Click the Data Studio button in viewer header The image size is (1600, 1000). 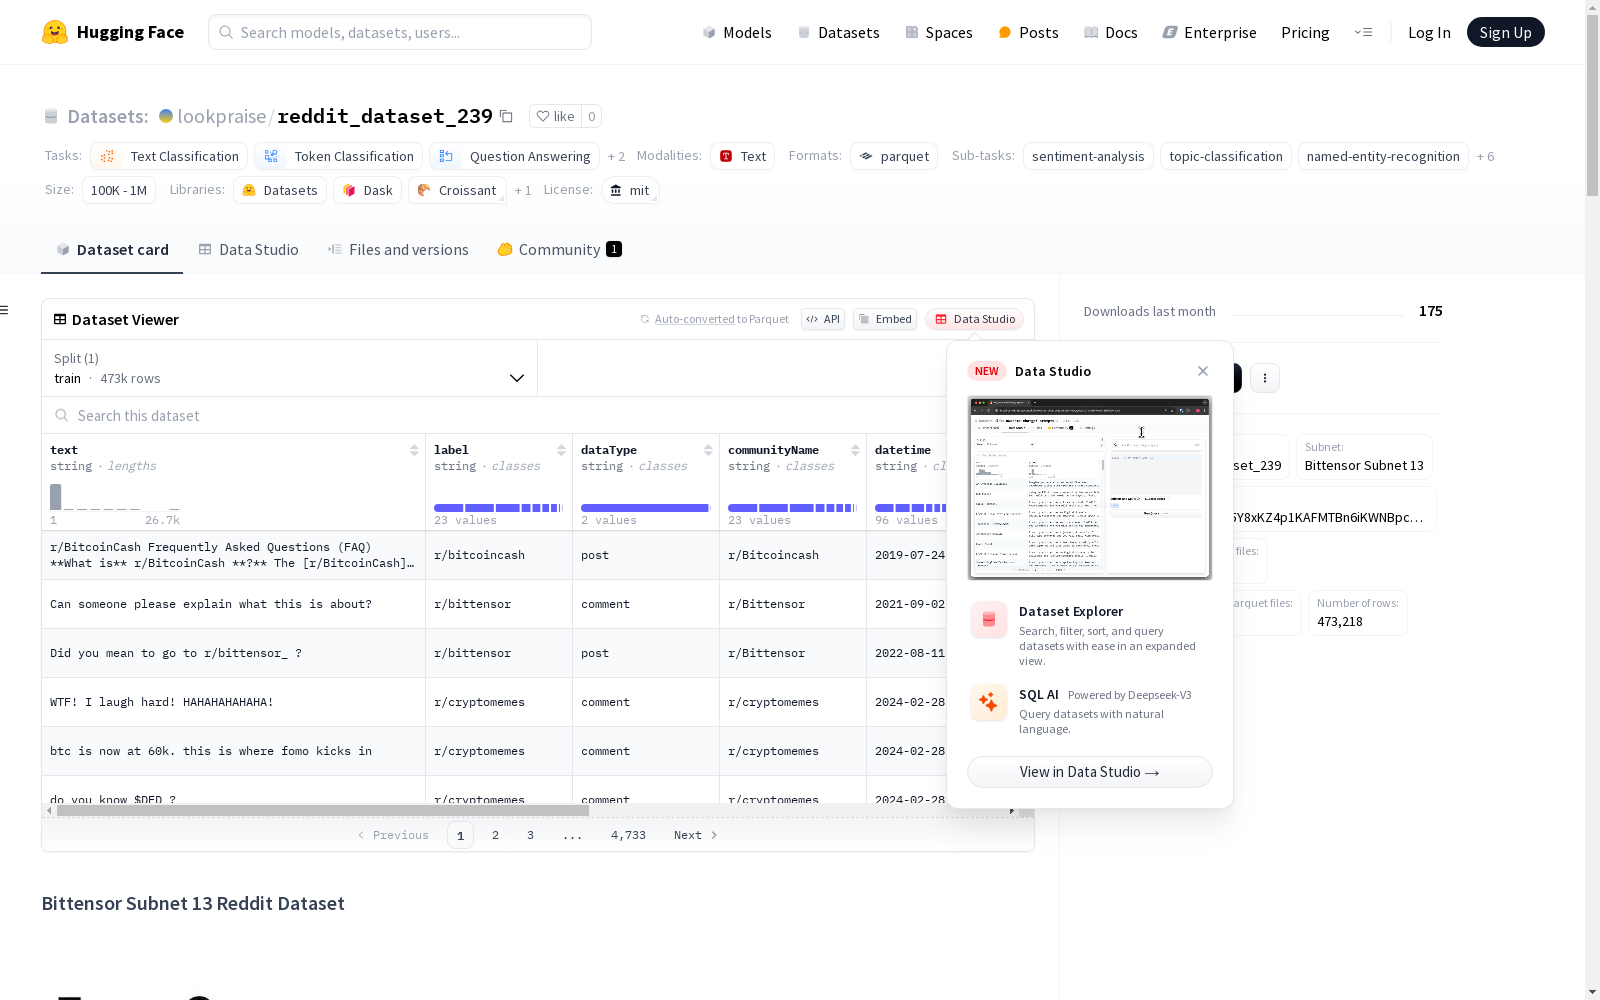click(x=975, y=319)
